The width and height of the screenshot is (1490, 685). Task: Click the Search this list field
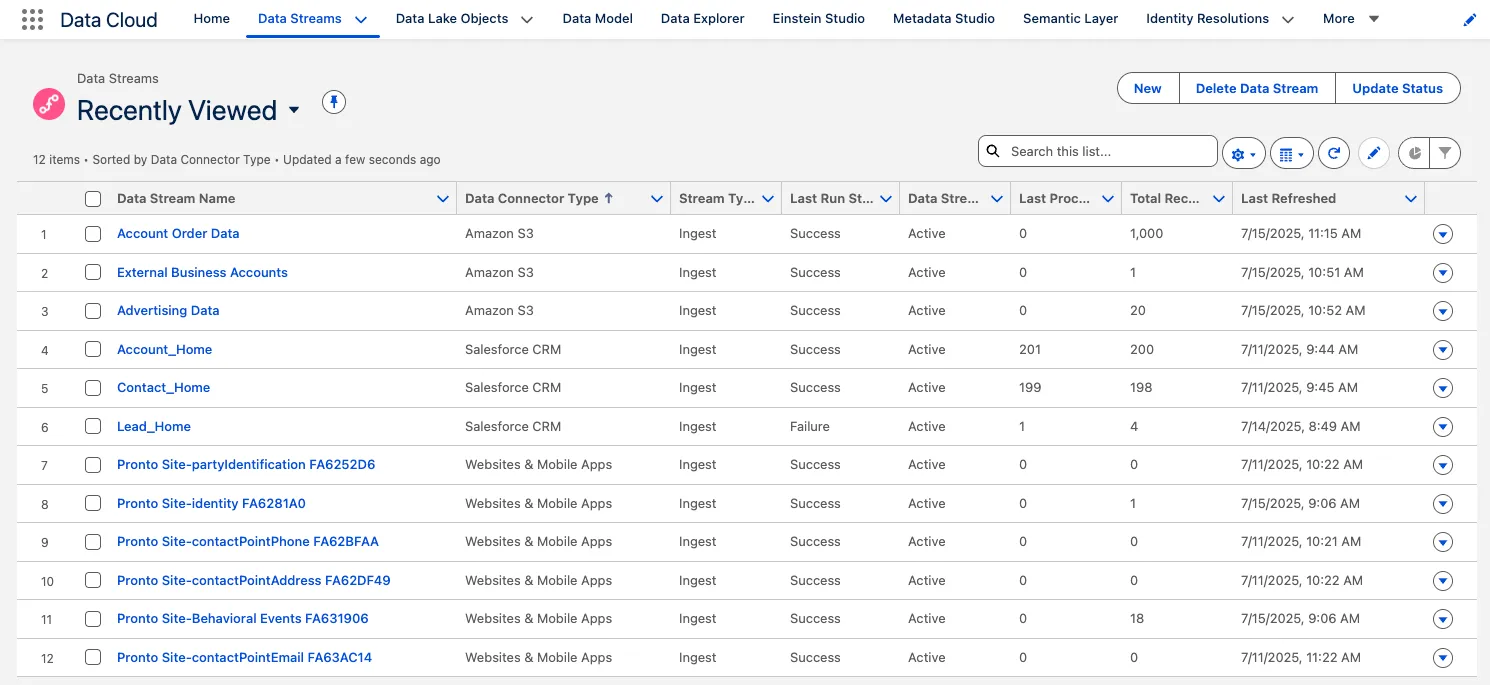point(1105,152)
